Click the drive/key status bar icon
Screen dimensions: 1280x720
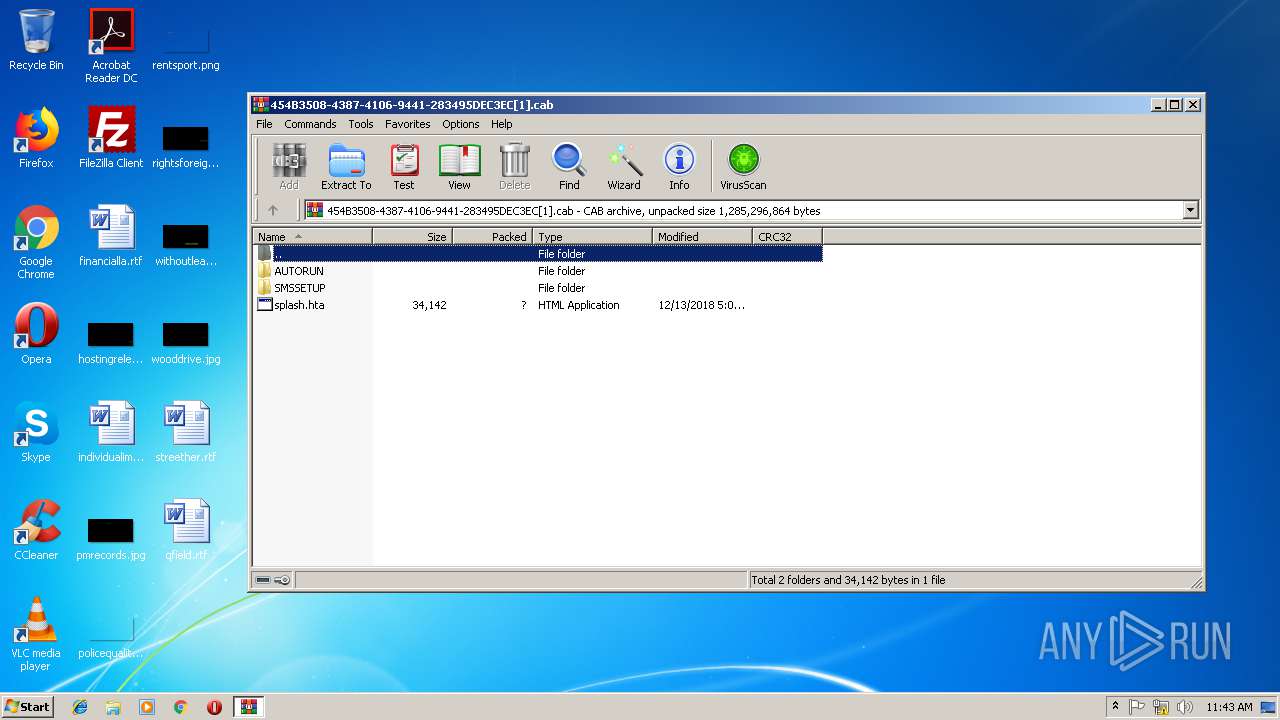pos(272,580)
